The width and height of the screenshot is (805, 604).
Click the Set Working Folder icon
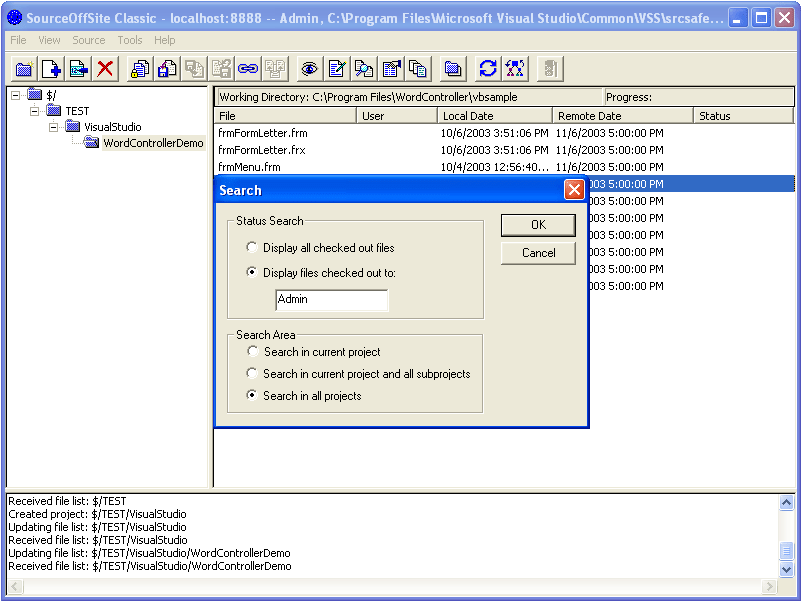pos(453,69)
